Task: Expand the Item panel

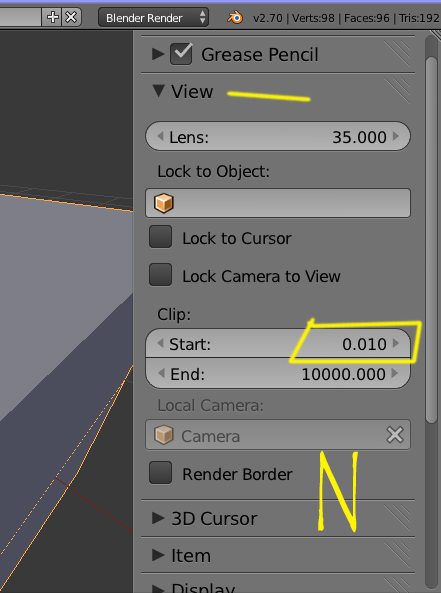Action: pos(158,555)
